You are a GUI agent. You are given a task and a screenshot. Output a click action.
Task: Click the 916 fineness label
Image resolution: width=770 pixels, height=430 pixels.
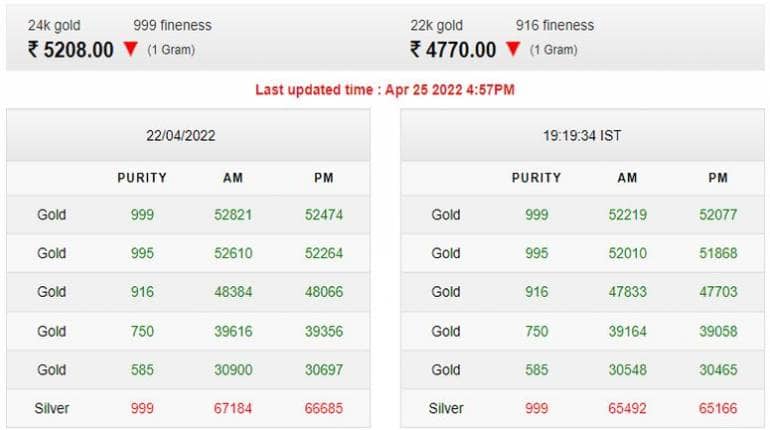(x=554, y=25)
